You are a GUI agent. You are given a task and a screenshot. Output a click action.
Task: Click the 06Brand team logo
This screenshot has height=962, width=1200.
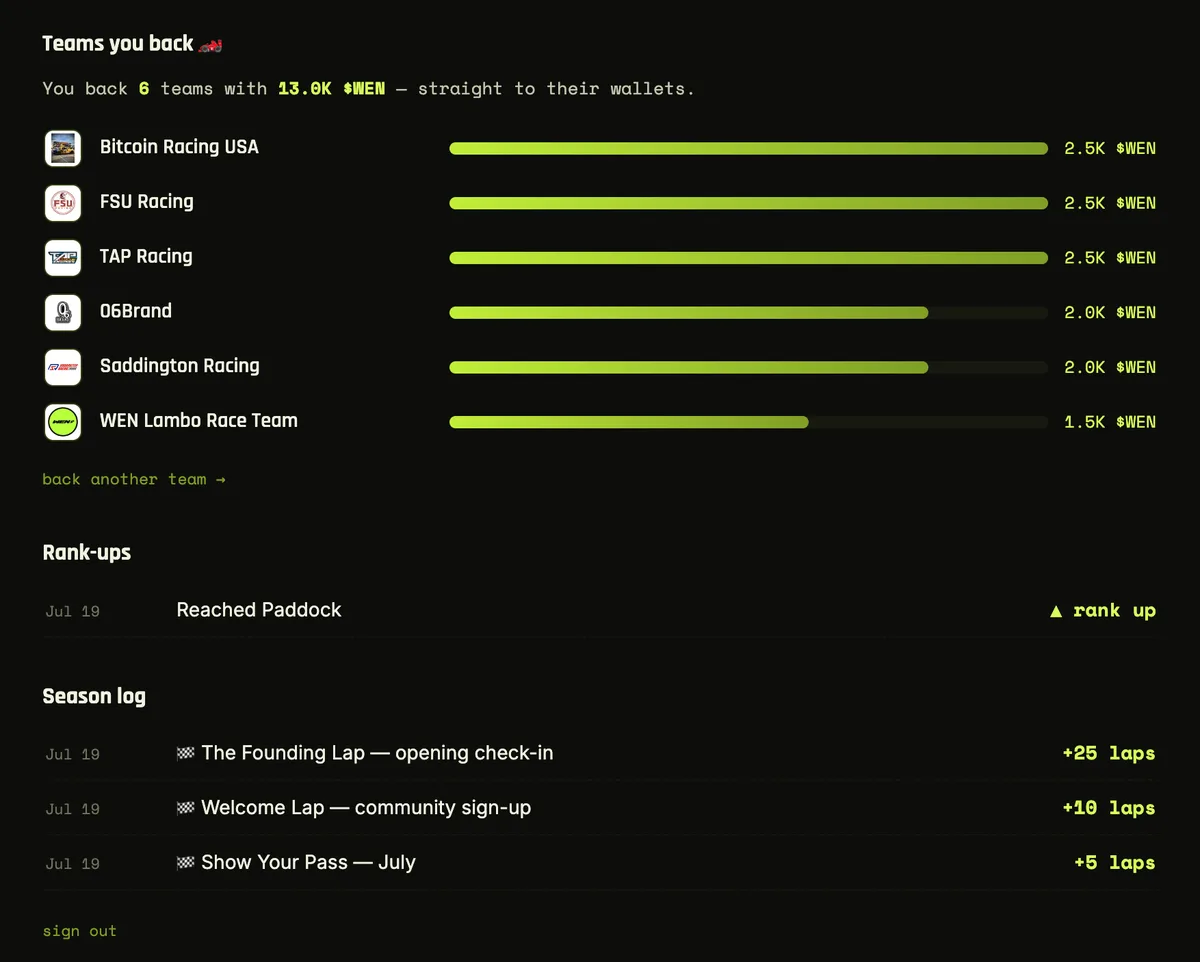coord(63,313)
